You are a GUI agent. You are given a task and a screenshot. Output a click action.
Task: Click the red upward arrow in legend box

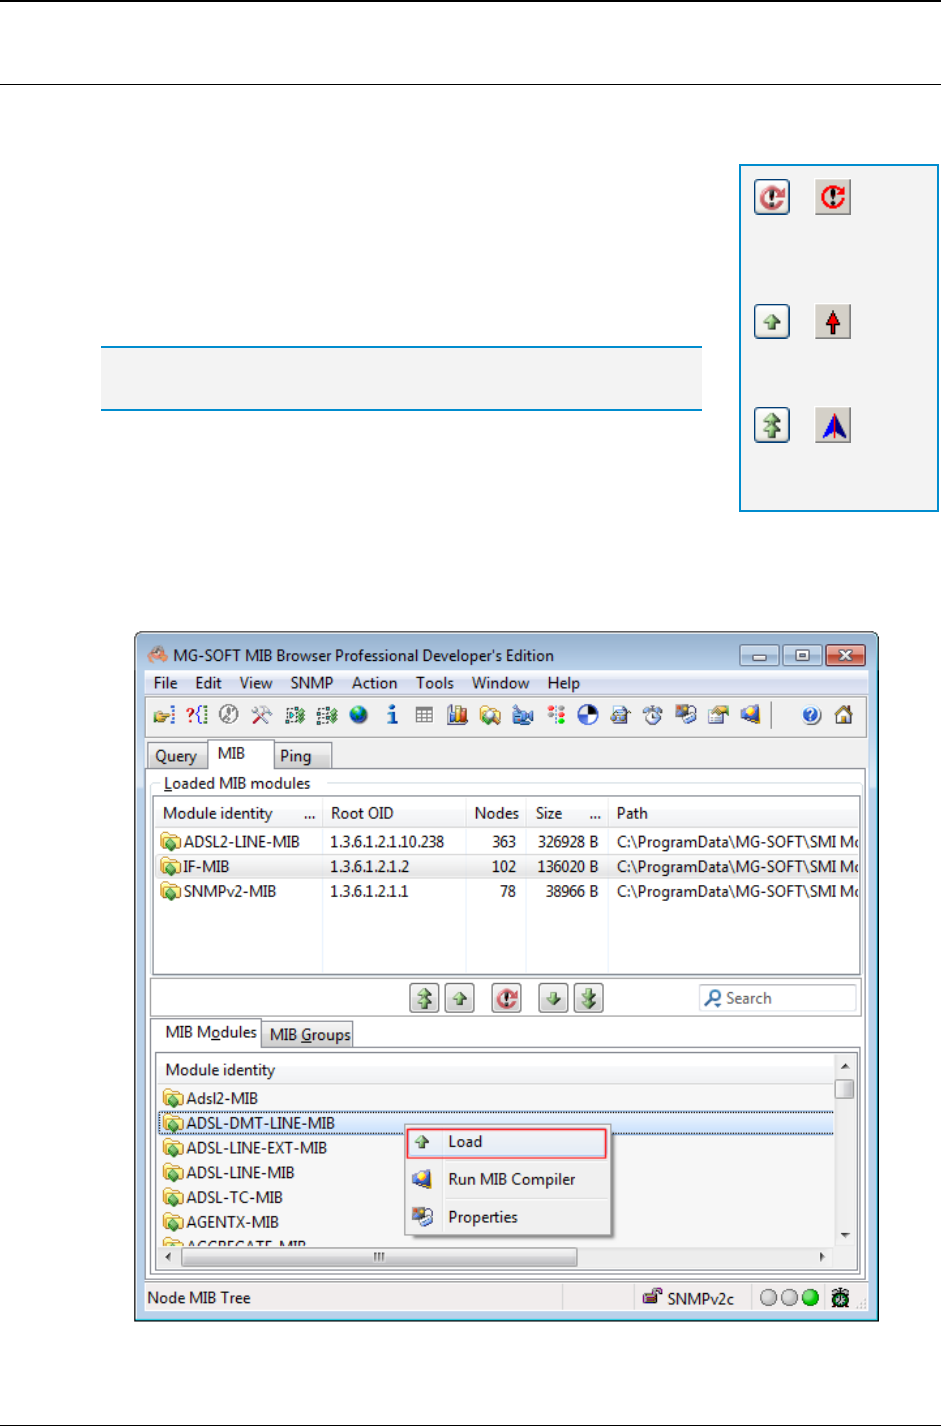click(x=833, y=322)
